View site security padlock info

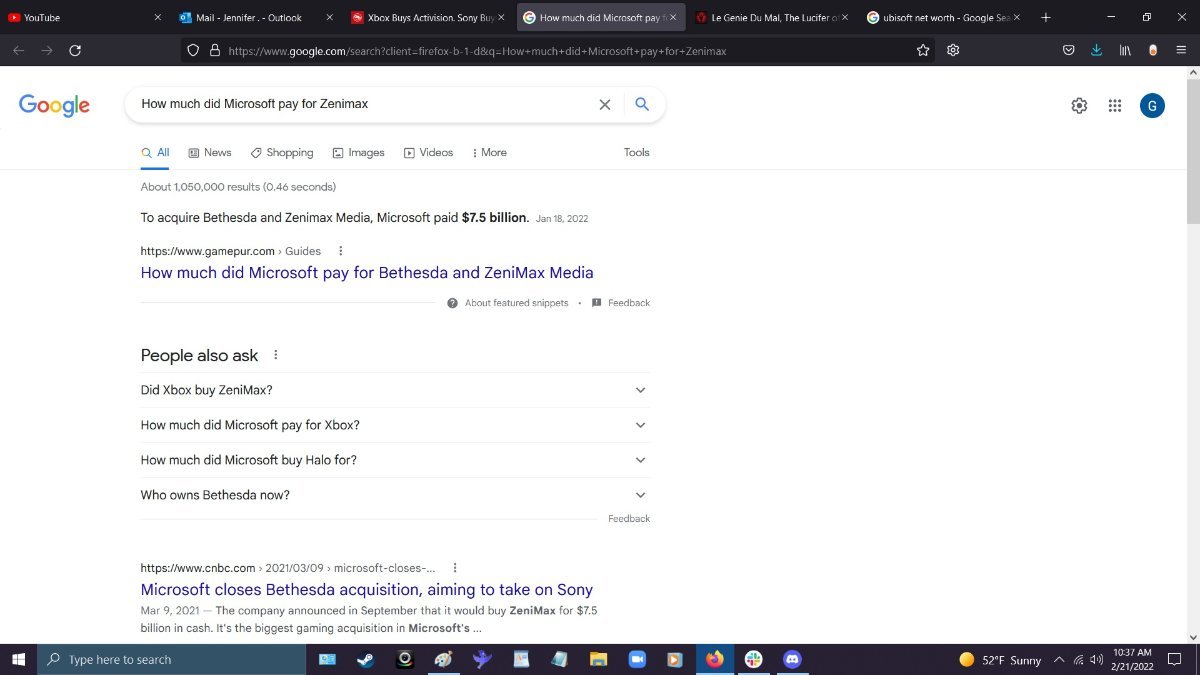214,50
